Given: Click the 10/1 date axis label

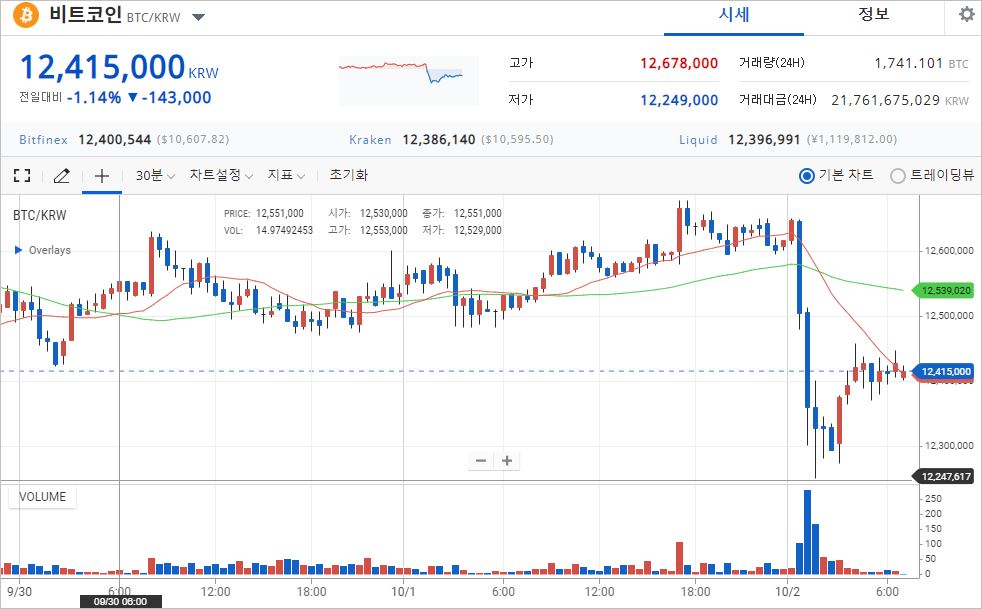Looking at the screenshot, I should tap(403, 591).
